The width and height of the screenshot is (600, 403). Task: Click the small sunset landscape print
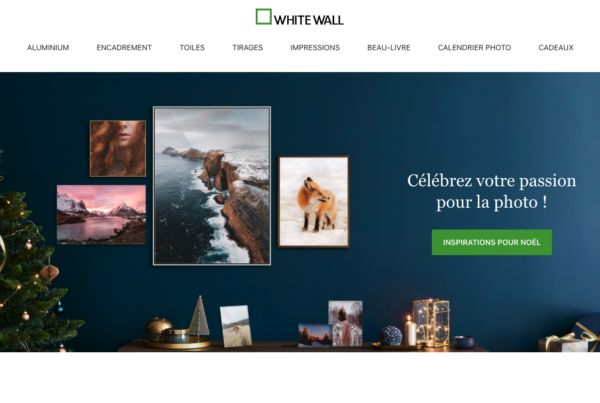315,335
